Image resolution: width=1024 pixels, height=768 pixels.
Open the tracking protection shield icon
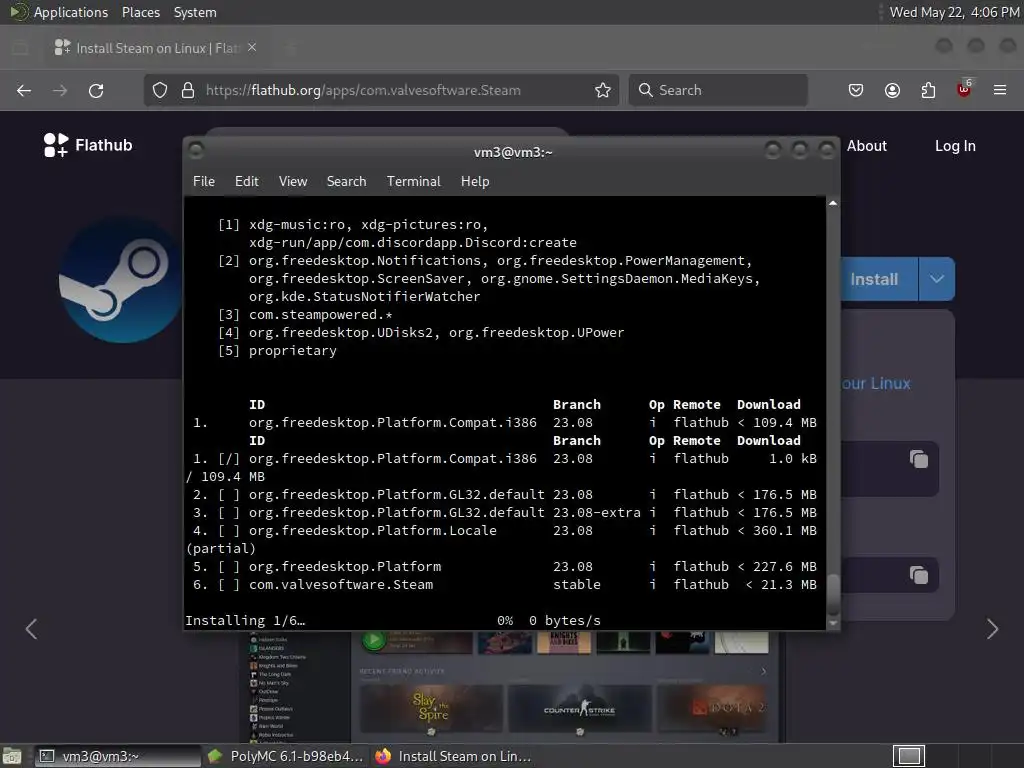(x=160, y=90)
